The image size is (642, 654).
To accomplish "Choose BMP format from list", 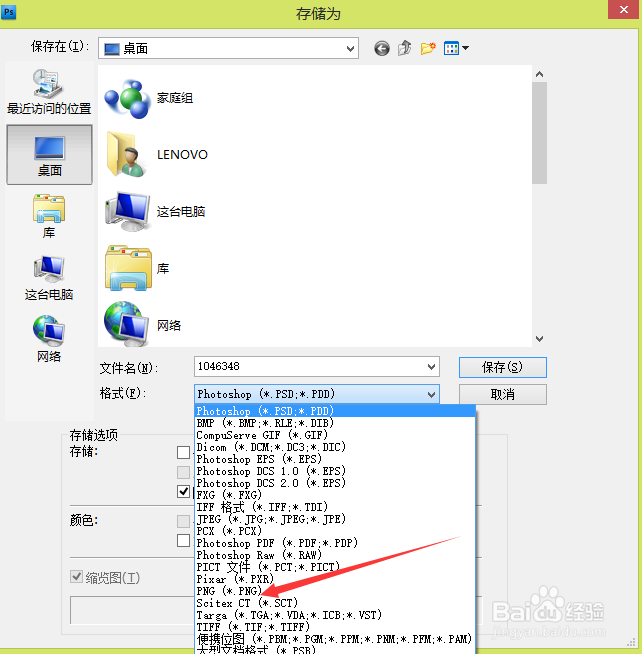I will 335,423.
